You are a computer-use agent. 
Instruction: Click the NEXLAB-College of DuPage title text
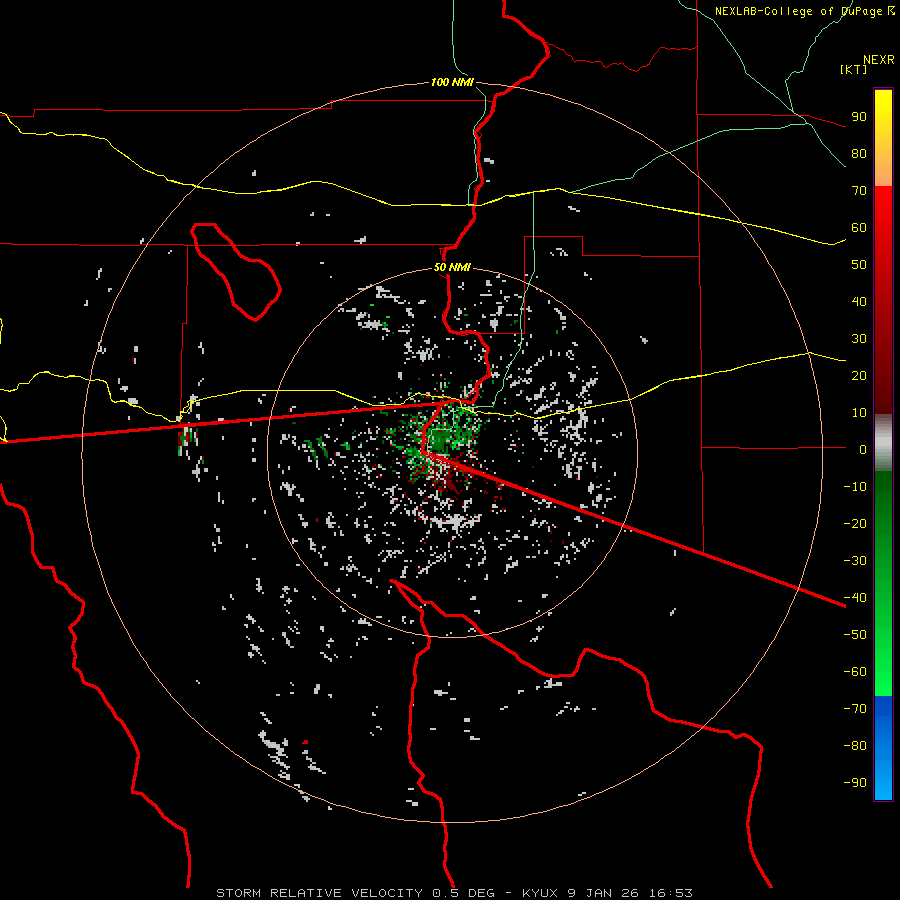tap(804, 11)
